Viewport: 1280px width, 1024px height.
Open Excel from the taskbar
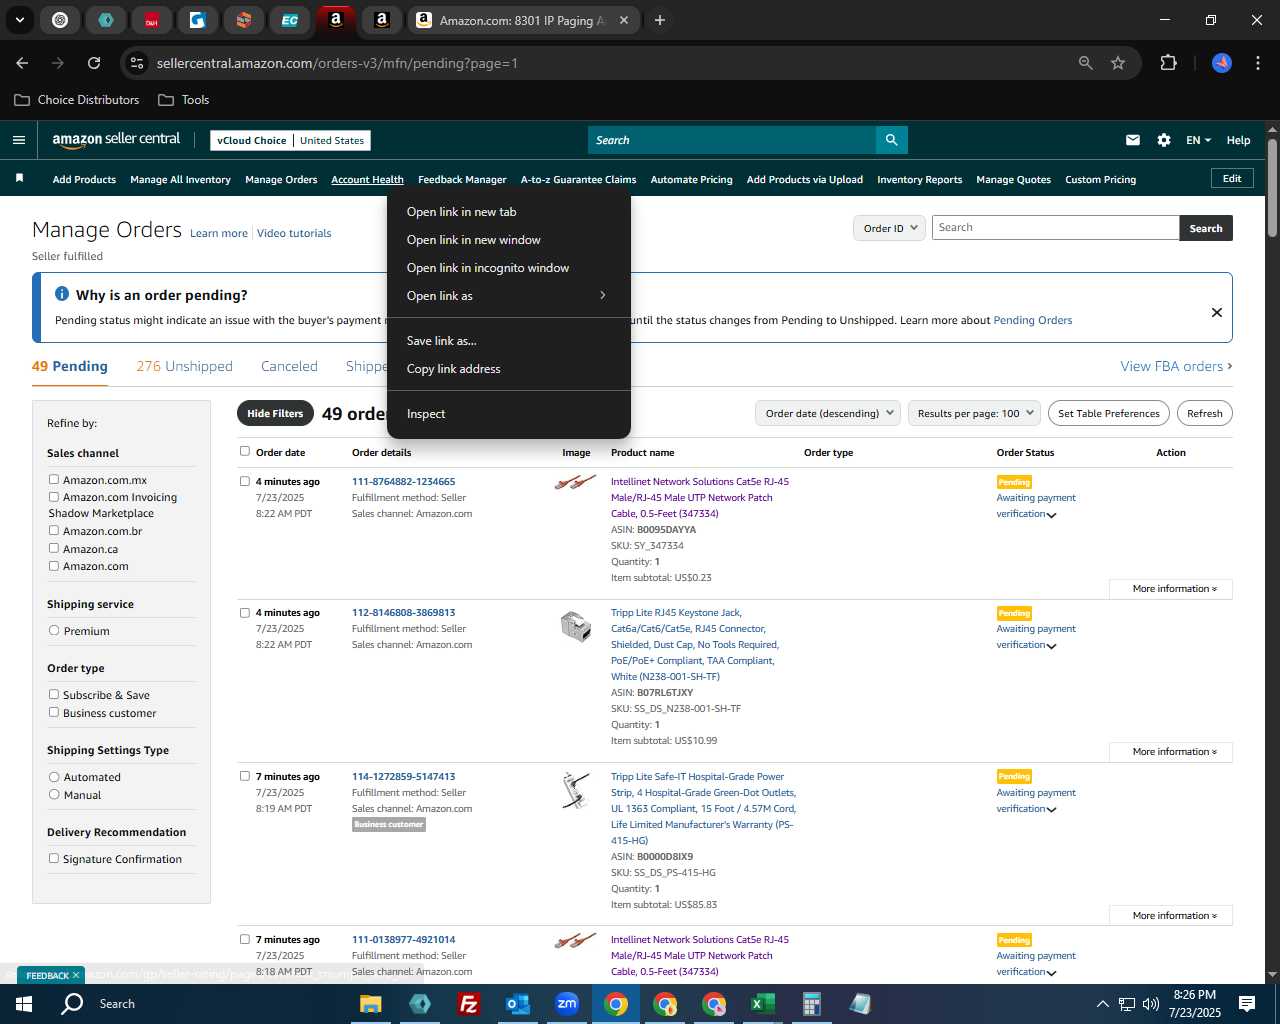[x=762, y=1004]
